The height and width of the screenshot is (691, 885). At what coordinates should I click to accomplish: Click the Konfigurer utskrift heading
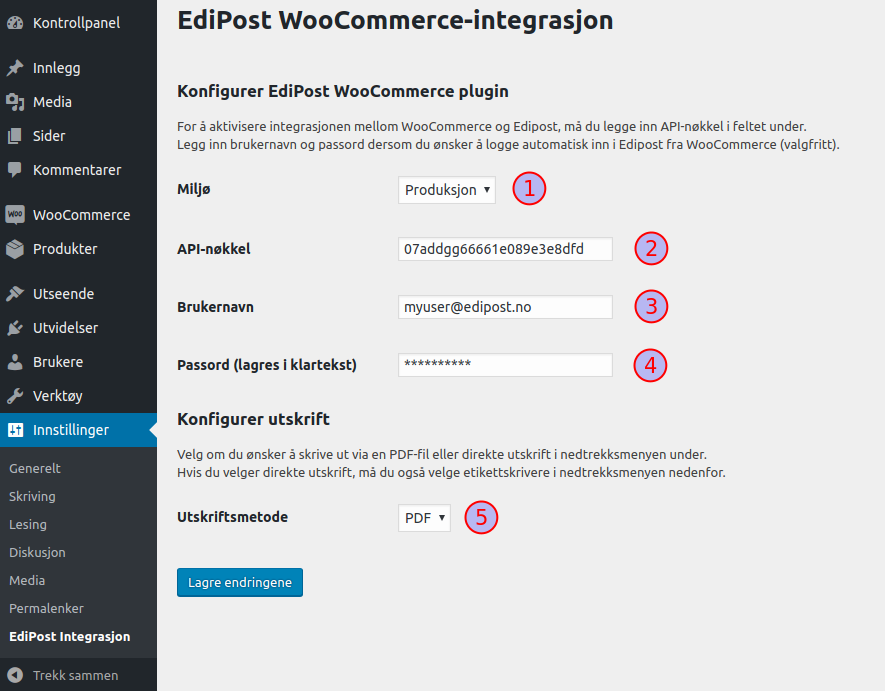click(253, 419)
